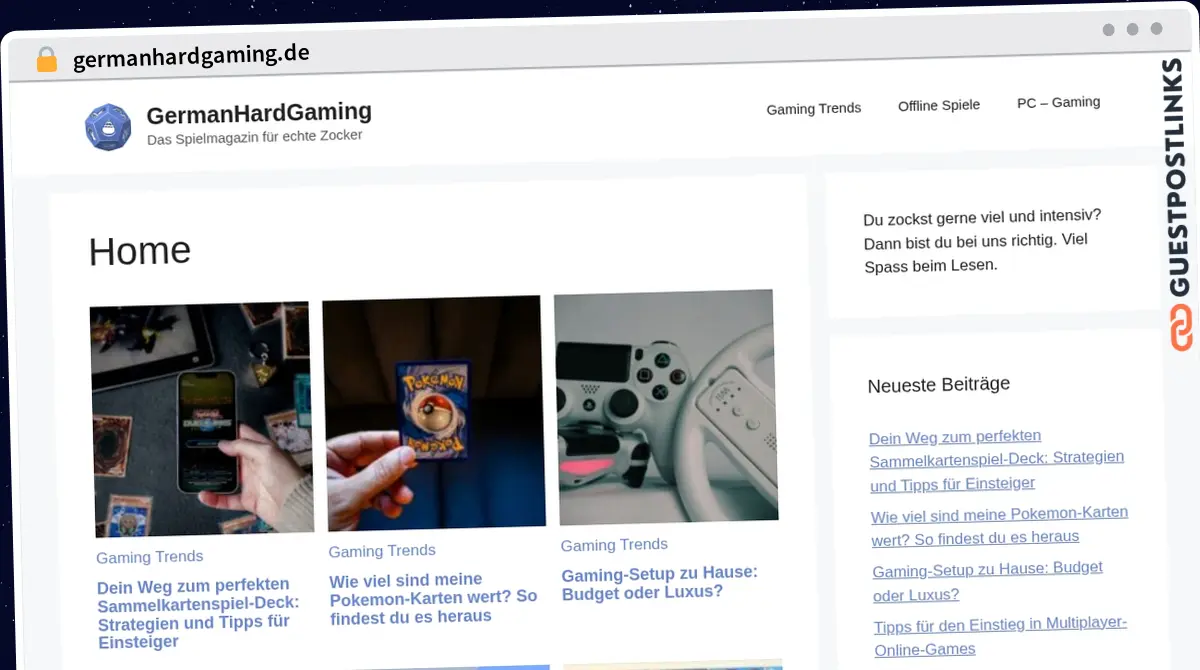Image resolution: width=1200 pixels, height=670 pixels.
Task: Open the article titled Gaming-Setup zu Hause: Budget oder Luxus
Action: click(x=660, y=582)
